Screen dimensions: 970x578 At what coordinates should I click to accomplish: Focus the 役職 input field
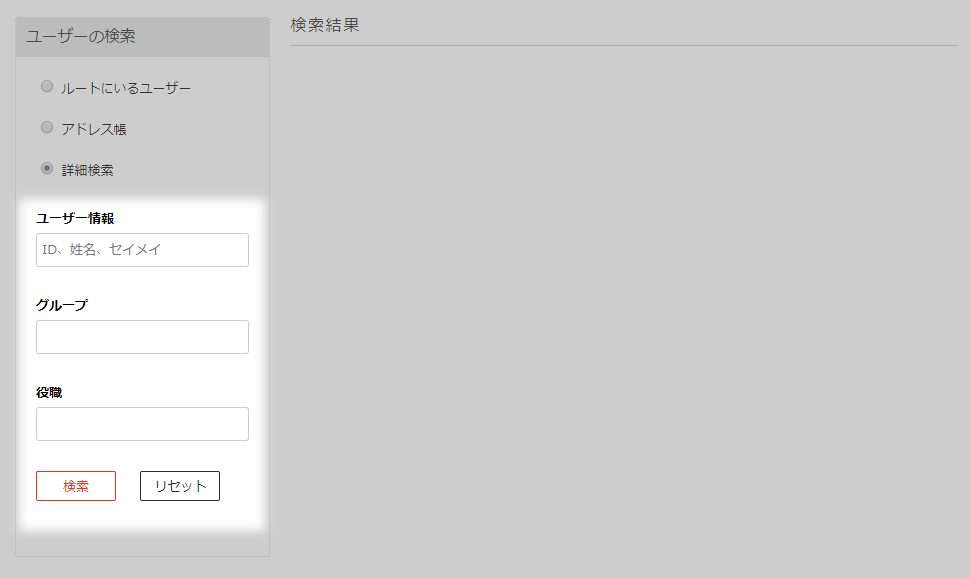point(142,424)
